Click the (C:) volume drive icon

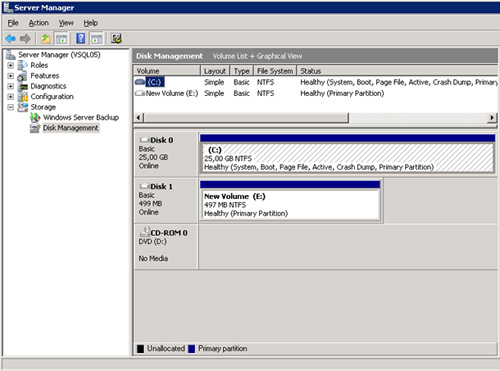(140, 82)
